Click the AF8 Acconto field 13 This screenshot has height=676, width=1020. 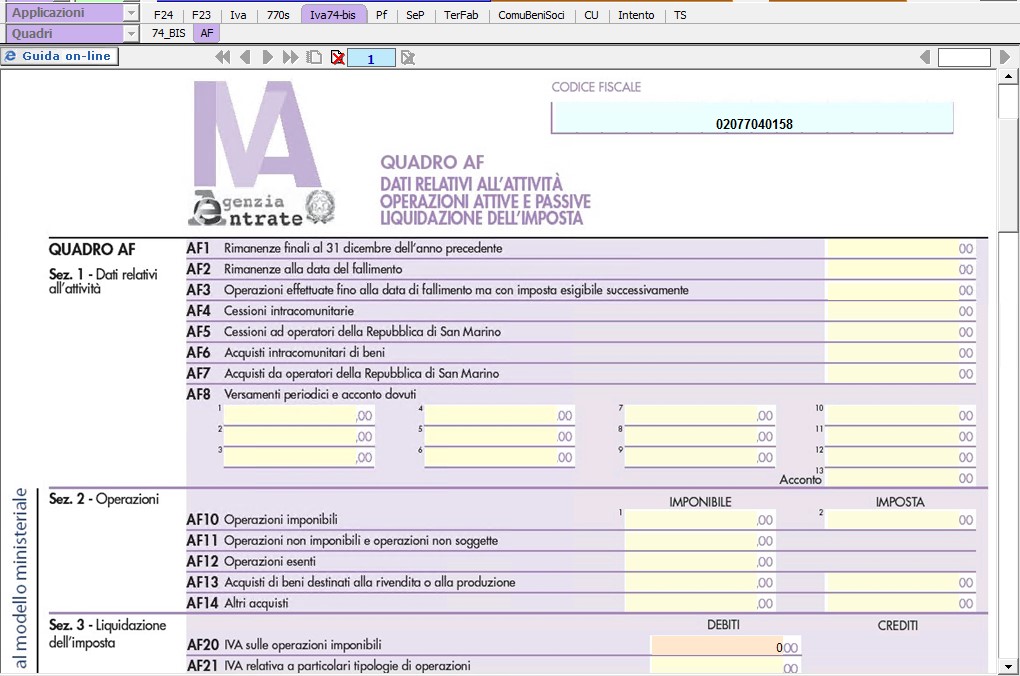click(901, 478)
